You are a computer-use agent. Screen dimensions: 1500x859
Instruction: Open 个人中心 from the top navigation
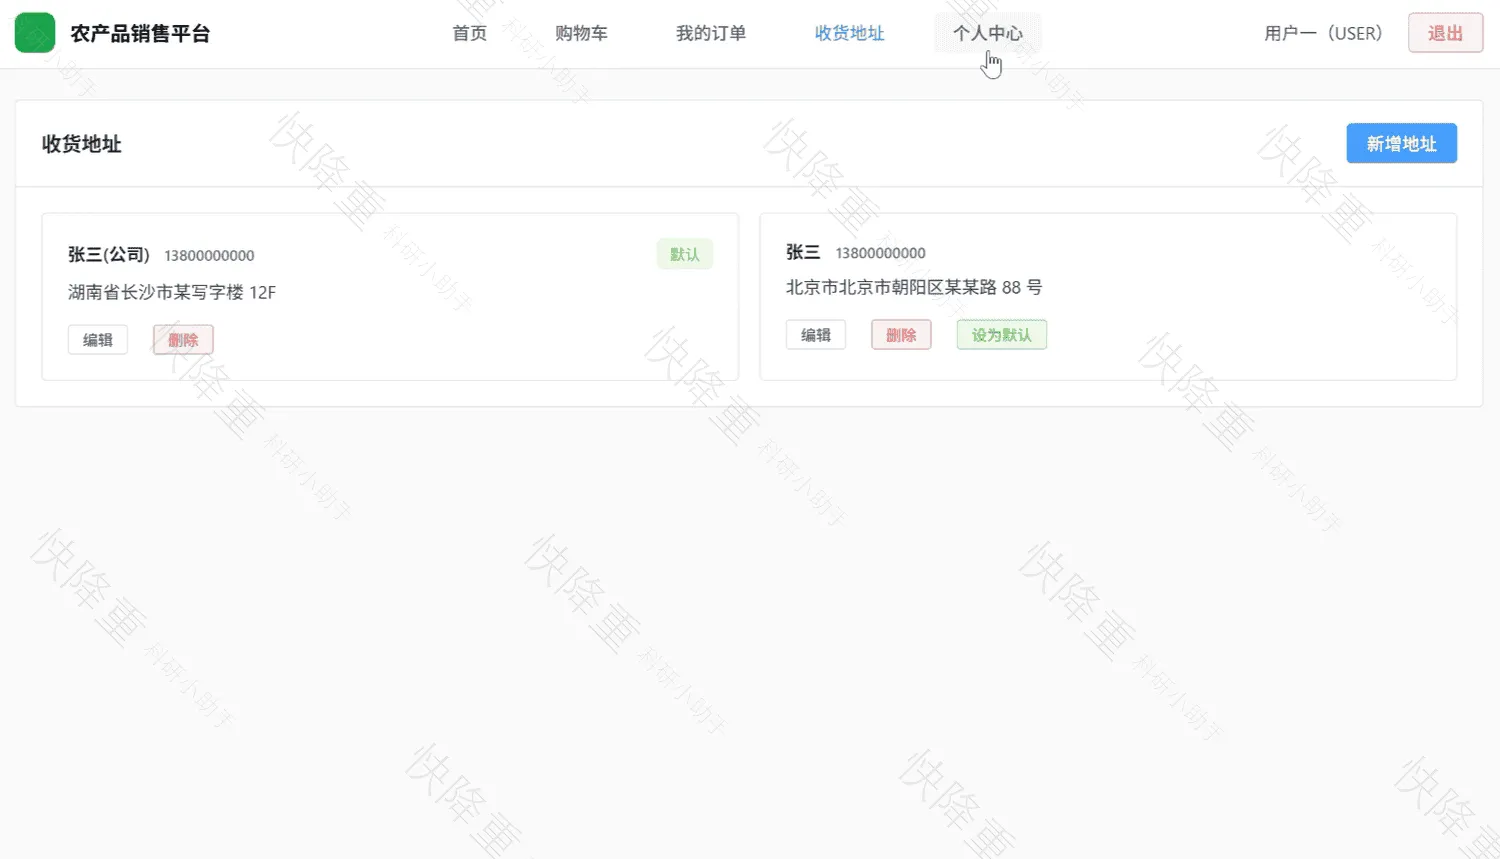[988, 33]
